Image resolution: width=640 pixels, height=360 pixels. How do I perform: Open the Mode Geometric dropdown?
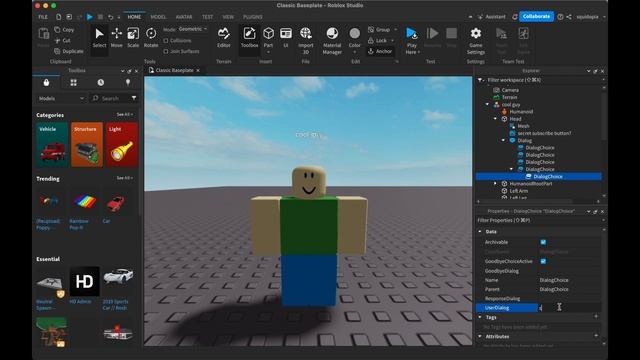pos(193,29)
